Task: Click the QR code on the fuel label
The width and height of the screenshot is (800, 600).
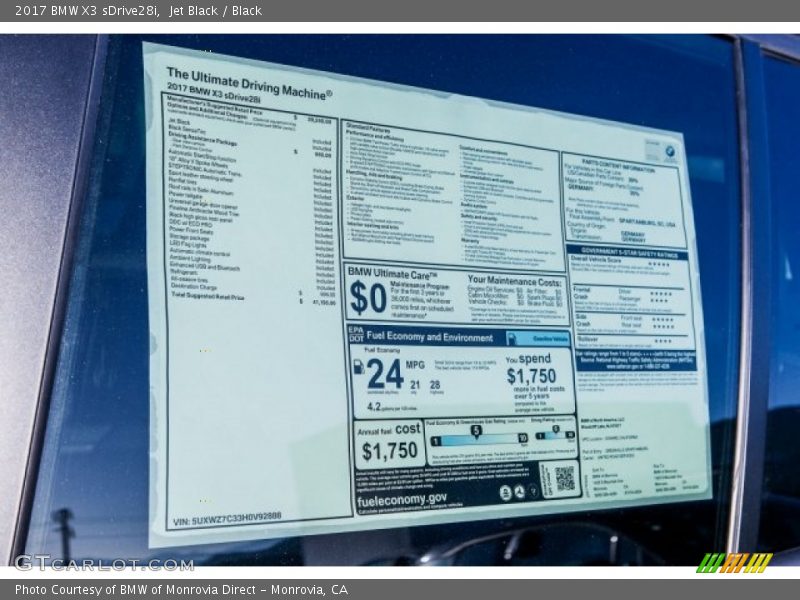Action: 564,478
